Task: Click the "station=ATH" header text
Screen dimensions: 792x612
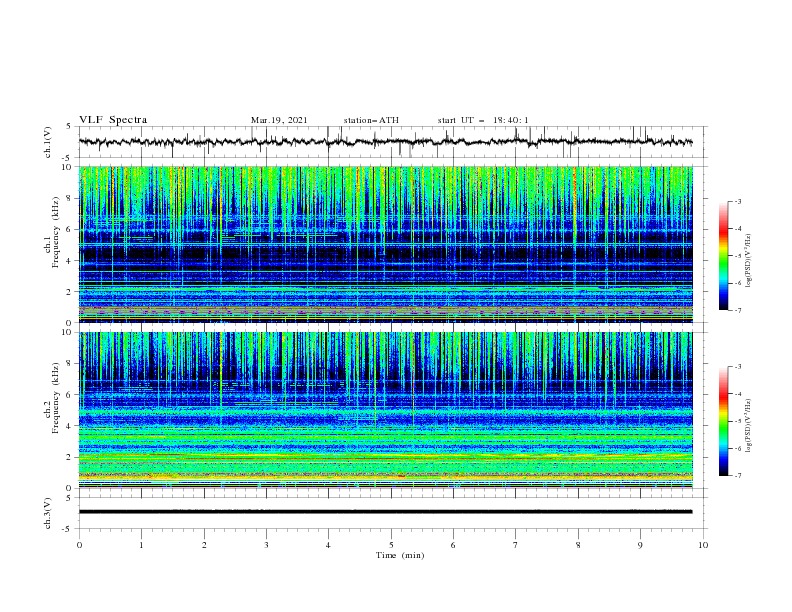Action: [x=371, y=120]
